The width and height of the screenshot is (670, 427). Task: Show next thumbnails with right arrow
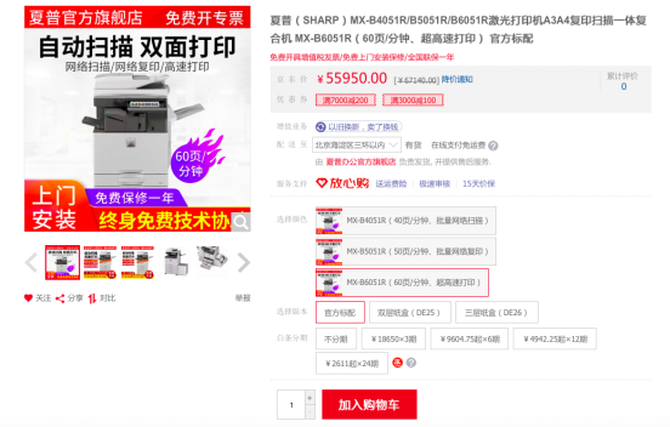243,262
